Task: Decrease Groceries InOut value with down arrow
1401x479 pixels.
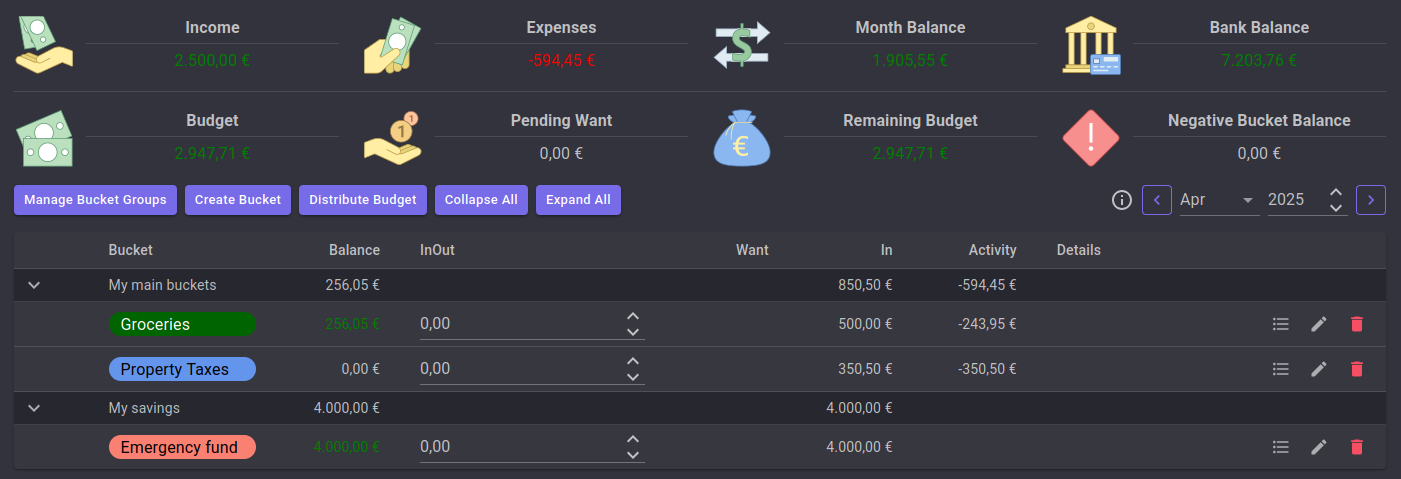Action: pos(632,332)
